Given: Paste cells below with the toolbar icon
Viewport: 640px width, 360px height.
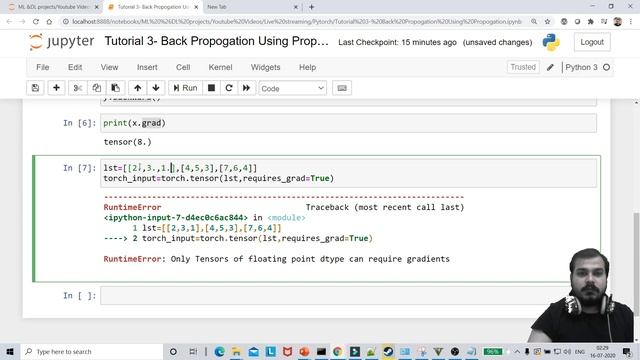Looking at the screenshot, I should 116,88.
